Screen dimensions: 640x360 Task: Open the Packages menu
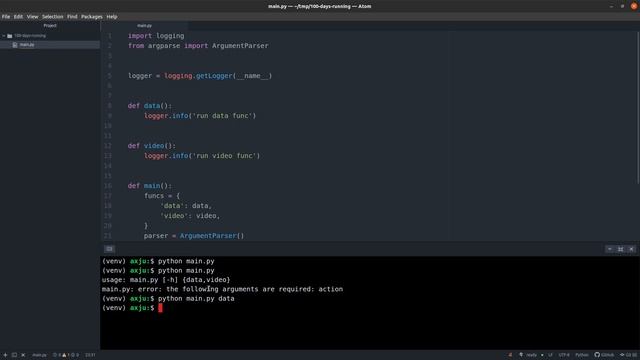(91, 17)
